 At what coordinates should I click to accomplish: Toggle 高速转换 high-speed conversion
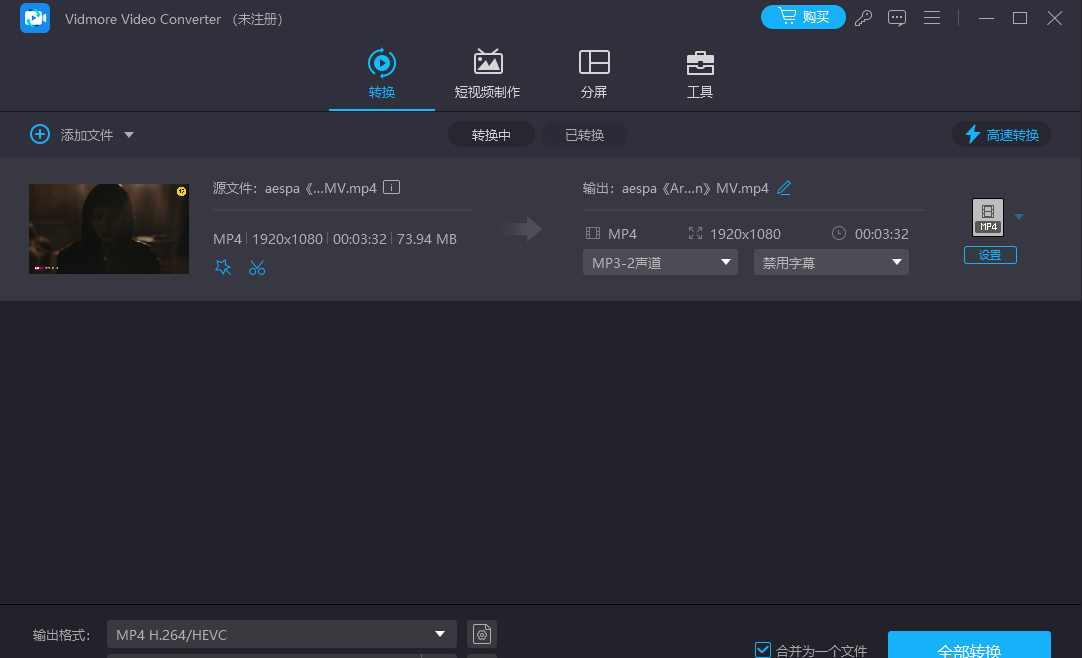pyautogui.click(x=1001, y=134)
